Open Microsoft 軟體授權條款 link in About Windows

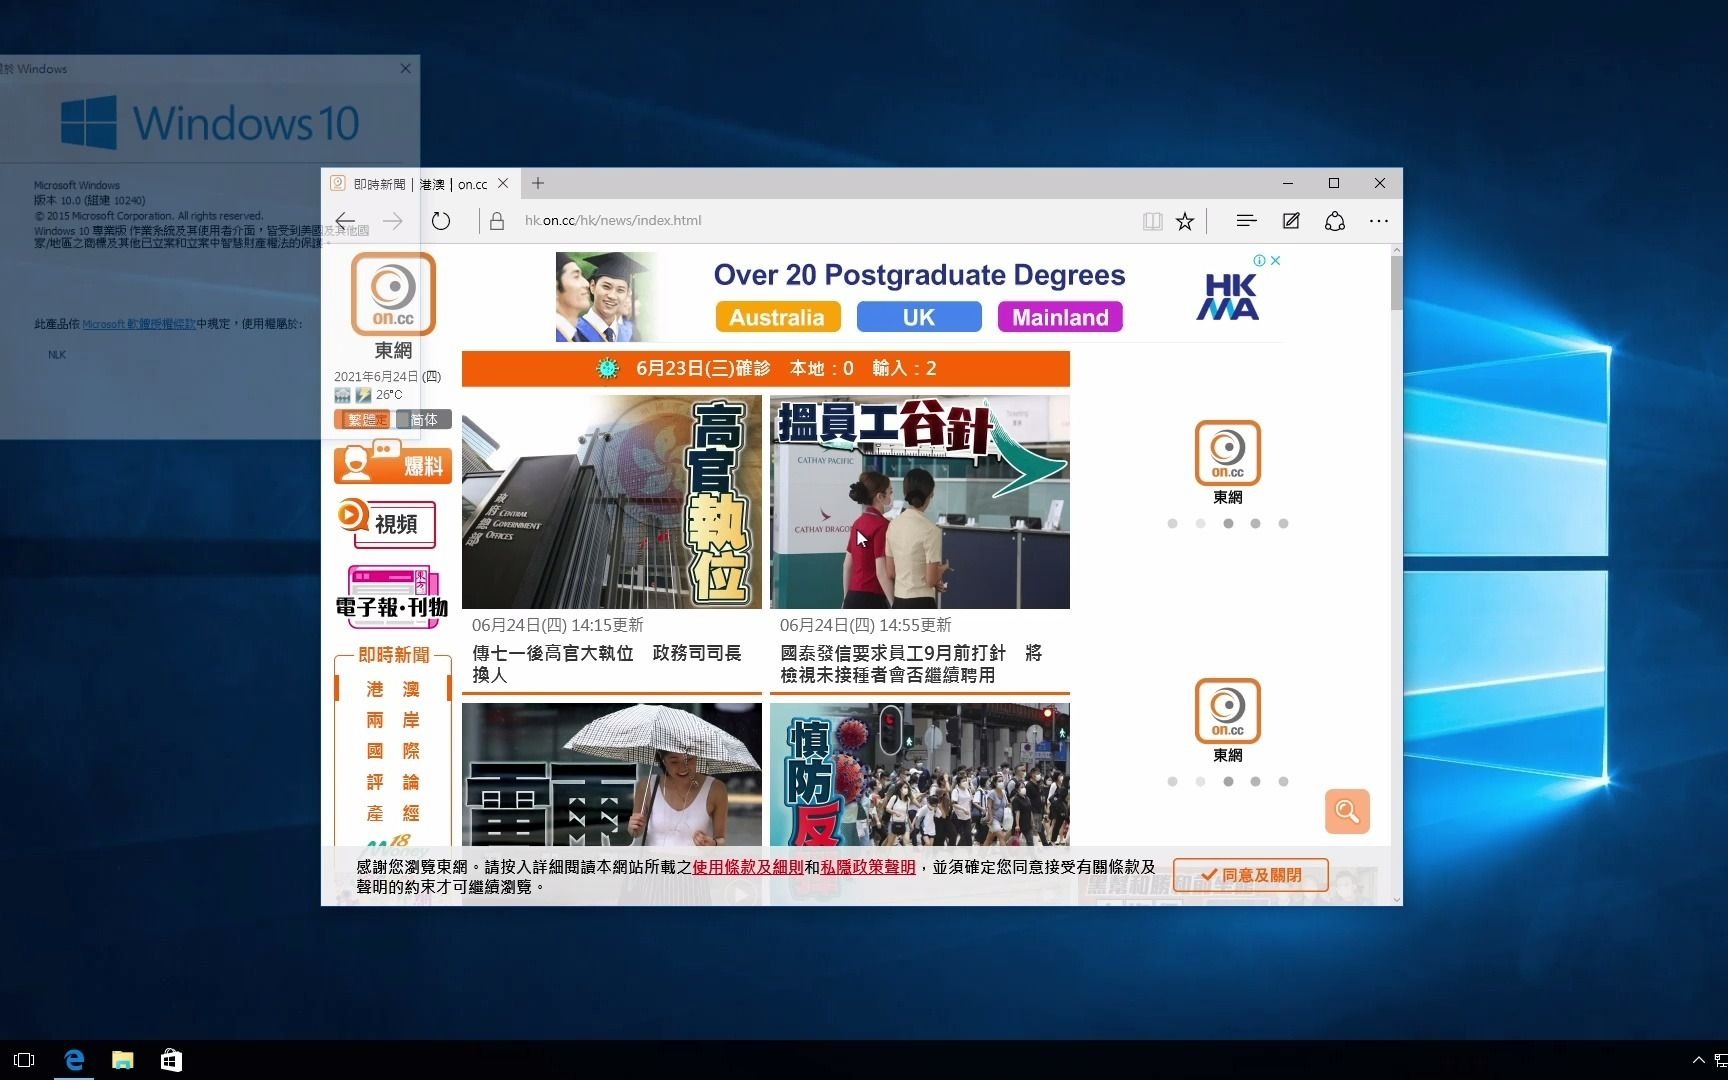pyautogui.click(x=139, y=324)
